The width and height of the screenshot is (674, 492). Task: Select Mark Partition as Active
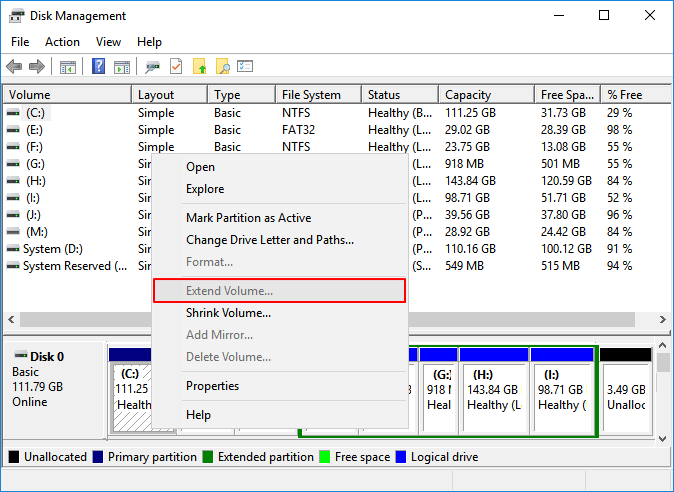pyautogui.click(x=248, y=218)
